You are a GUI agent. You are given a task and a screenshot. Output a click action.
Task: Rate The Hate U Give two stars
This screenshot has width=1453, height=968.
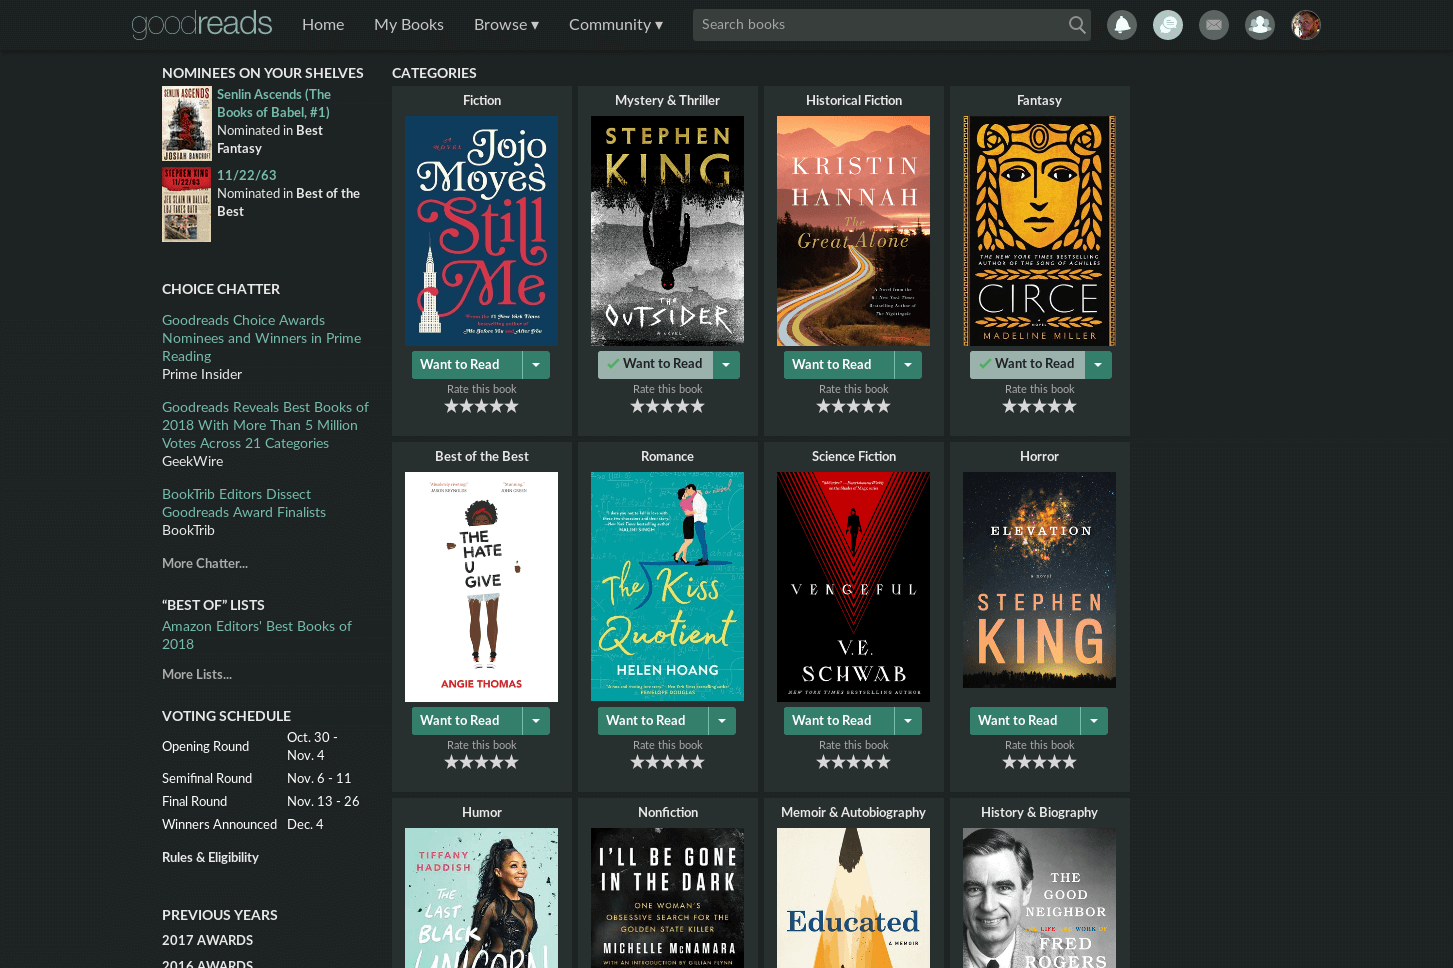click(x=467, y=762)
